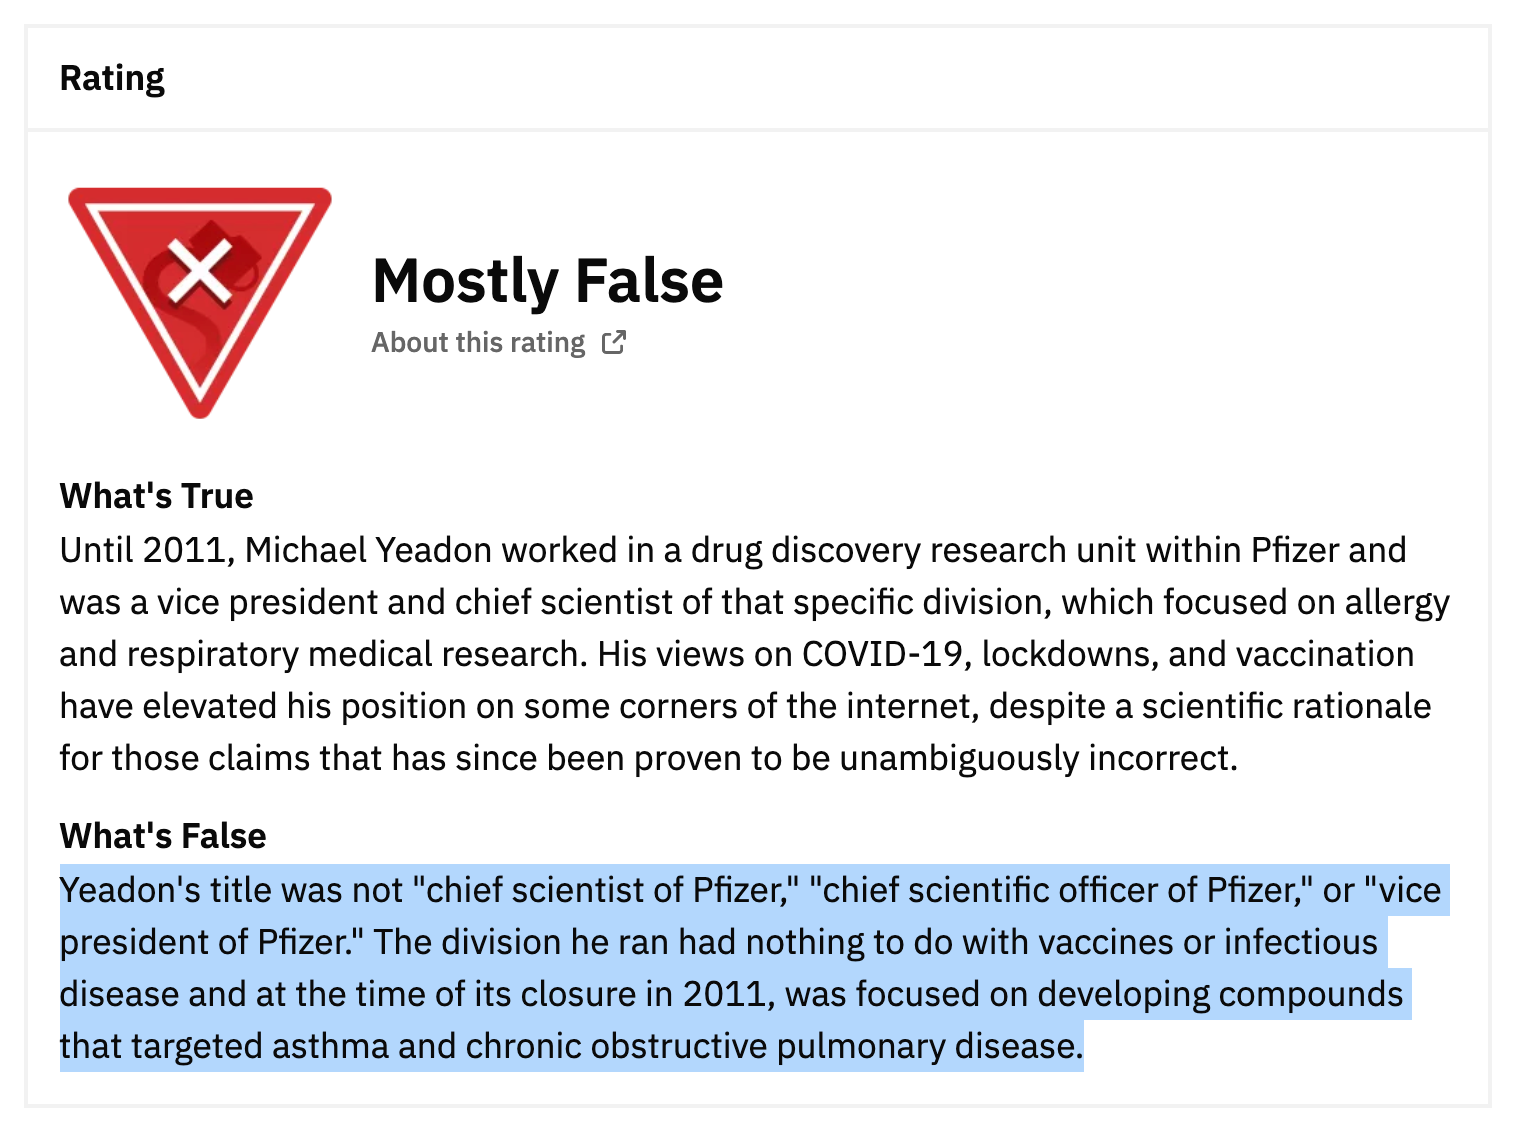Click the Rating header label

point(112,78)
